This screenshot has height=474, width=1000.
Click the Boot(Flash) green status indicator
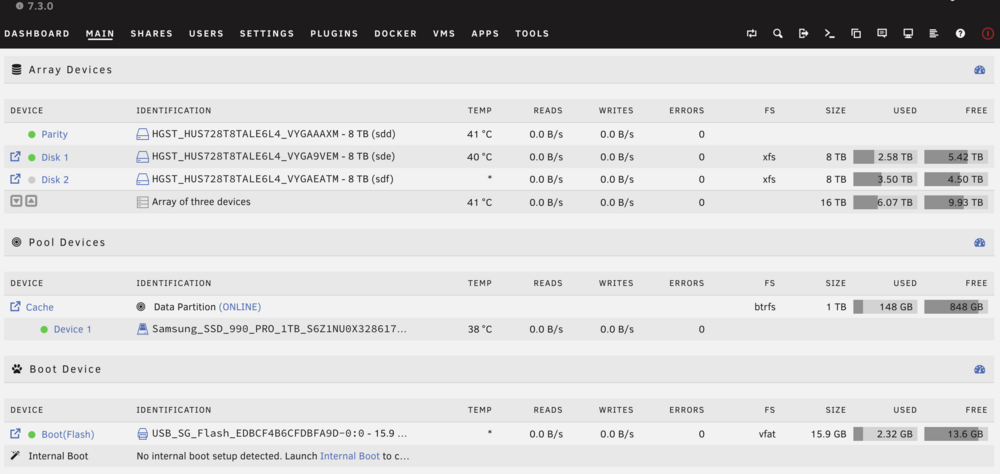(31, 434)
